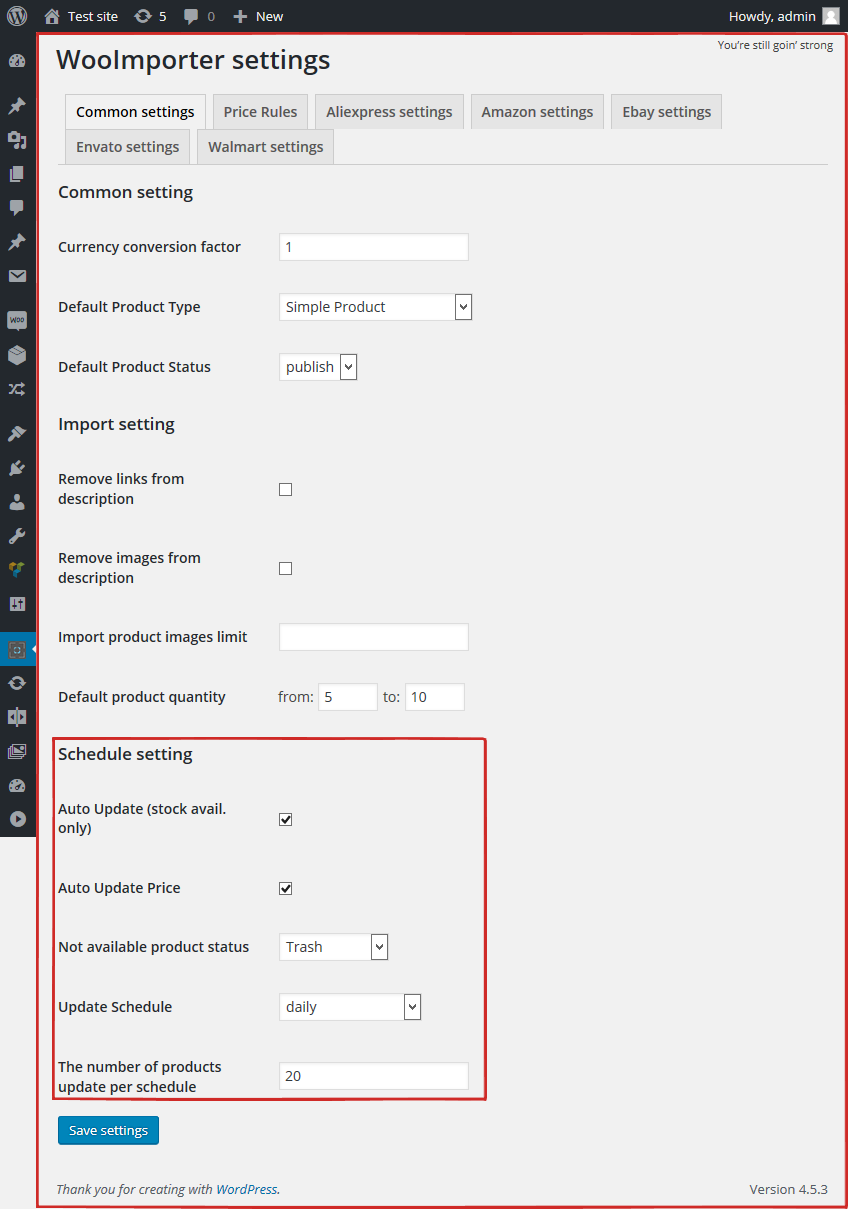Switch to Envato settings tab
This screenshot has width=848, height=1209.
pos(128,147)
